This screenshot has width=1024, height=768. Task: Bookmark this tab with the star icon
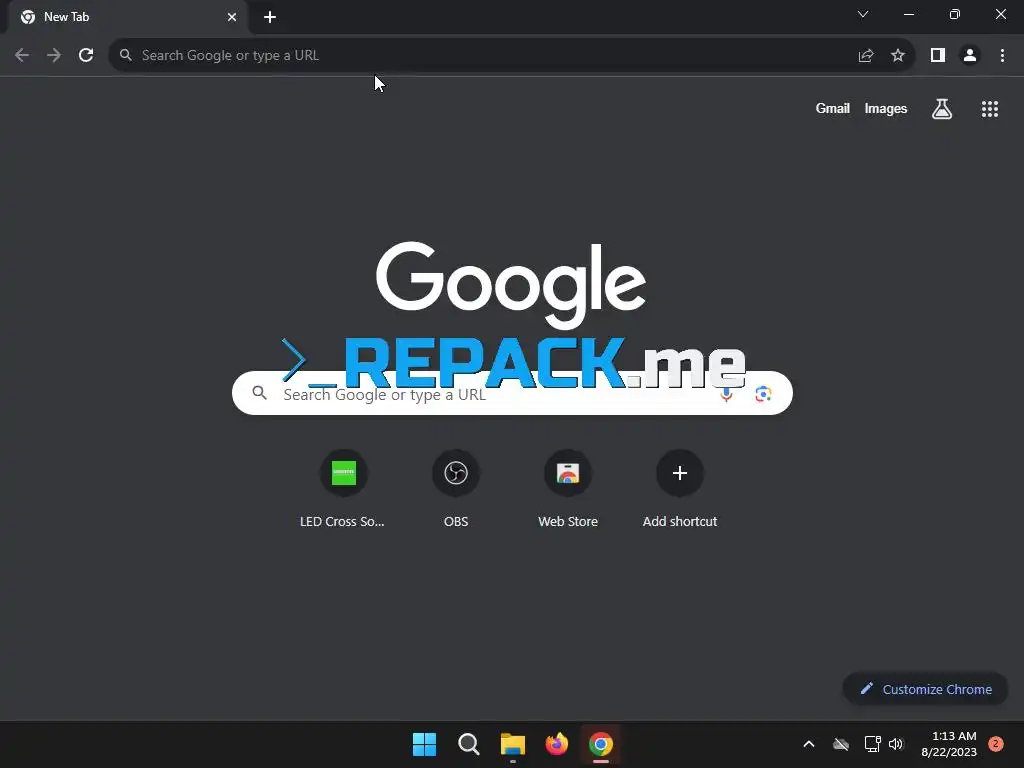pyautogui.click(x=898, y=56)
